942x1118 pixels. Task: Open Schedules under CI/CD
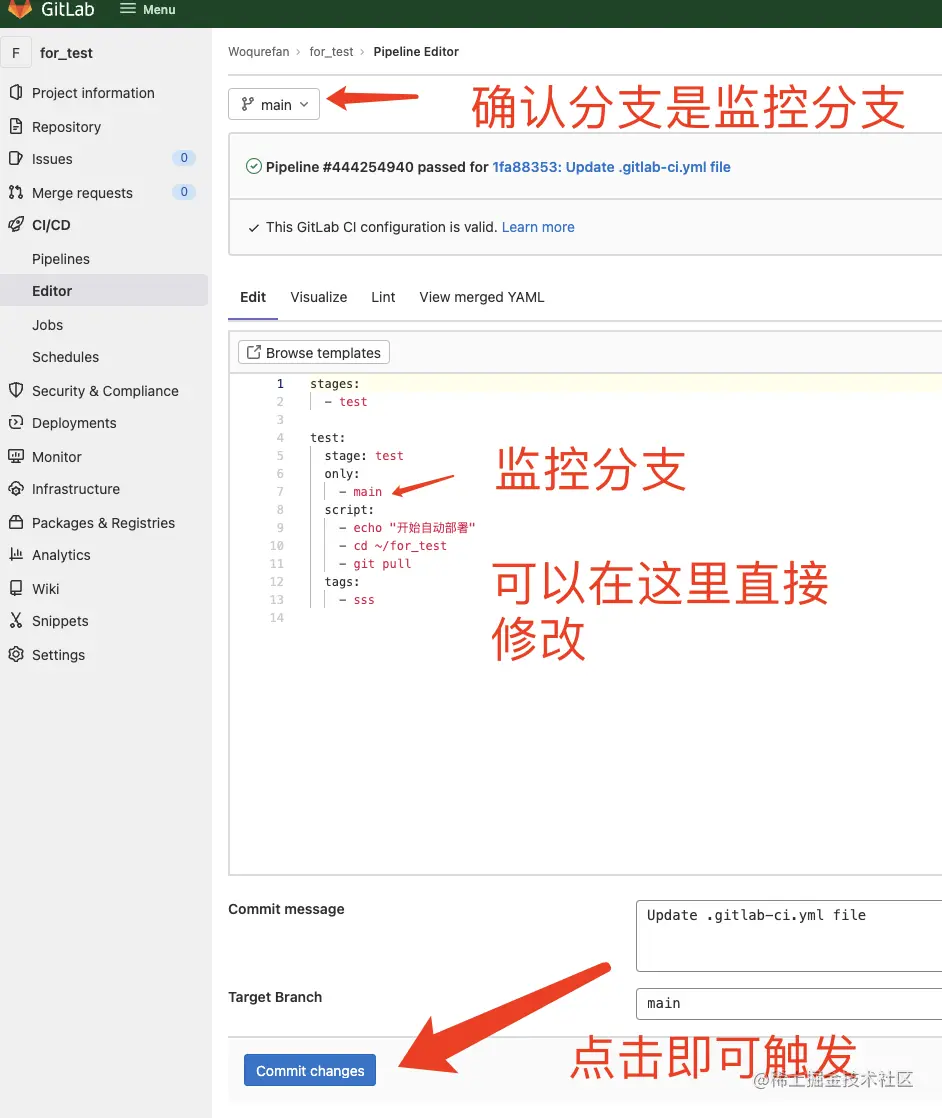click(65, 357)
